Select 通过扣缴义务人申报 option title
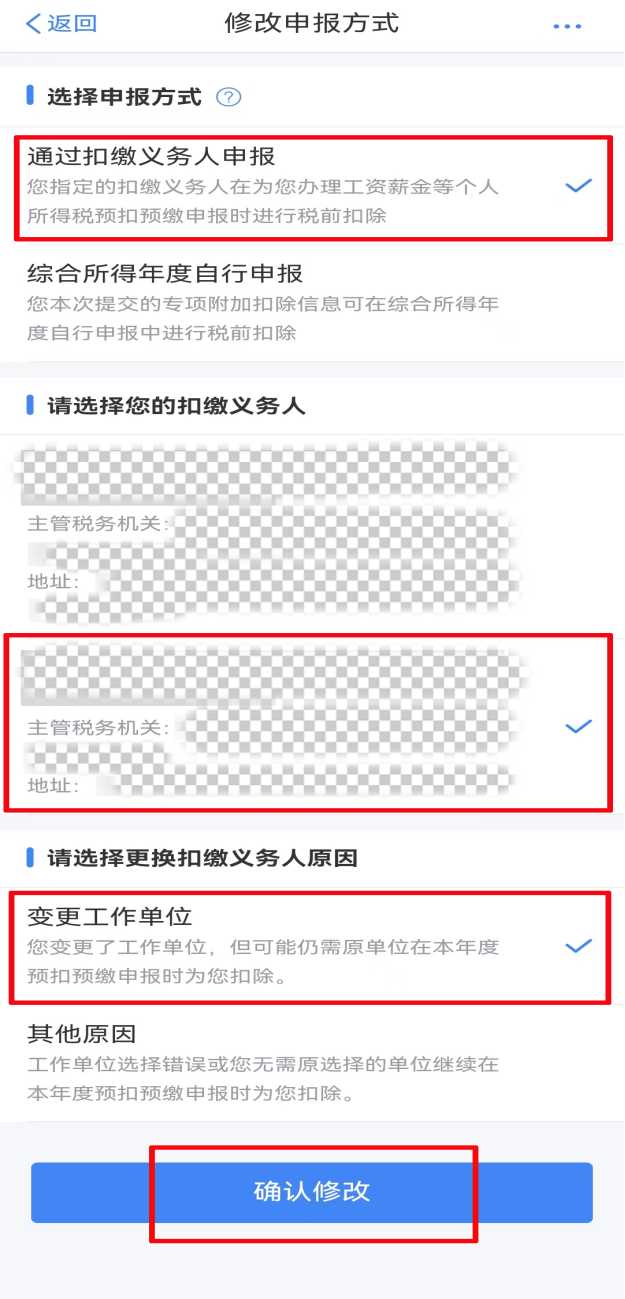The image size is (625, 1299). pos(151,156)
